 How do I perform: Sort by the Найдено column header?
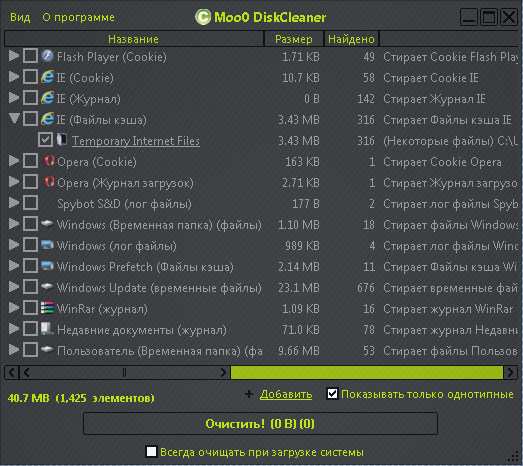tap(351, 39)
